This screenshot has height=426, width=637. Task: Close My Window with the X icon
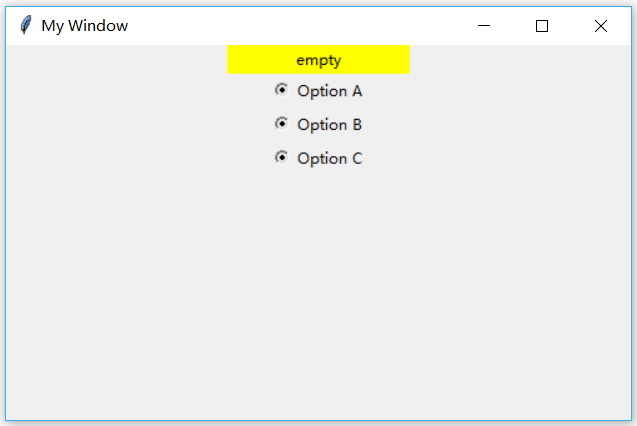[x=600, y=26]
